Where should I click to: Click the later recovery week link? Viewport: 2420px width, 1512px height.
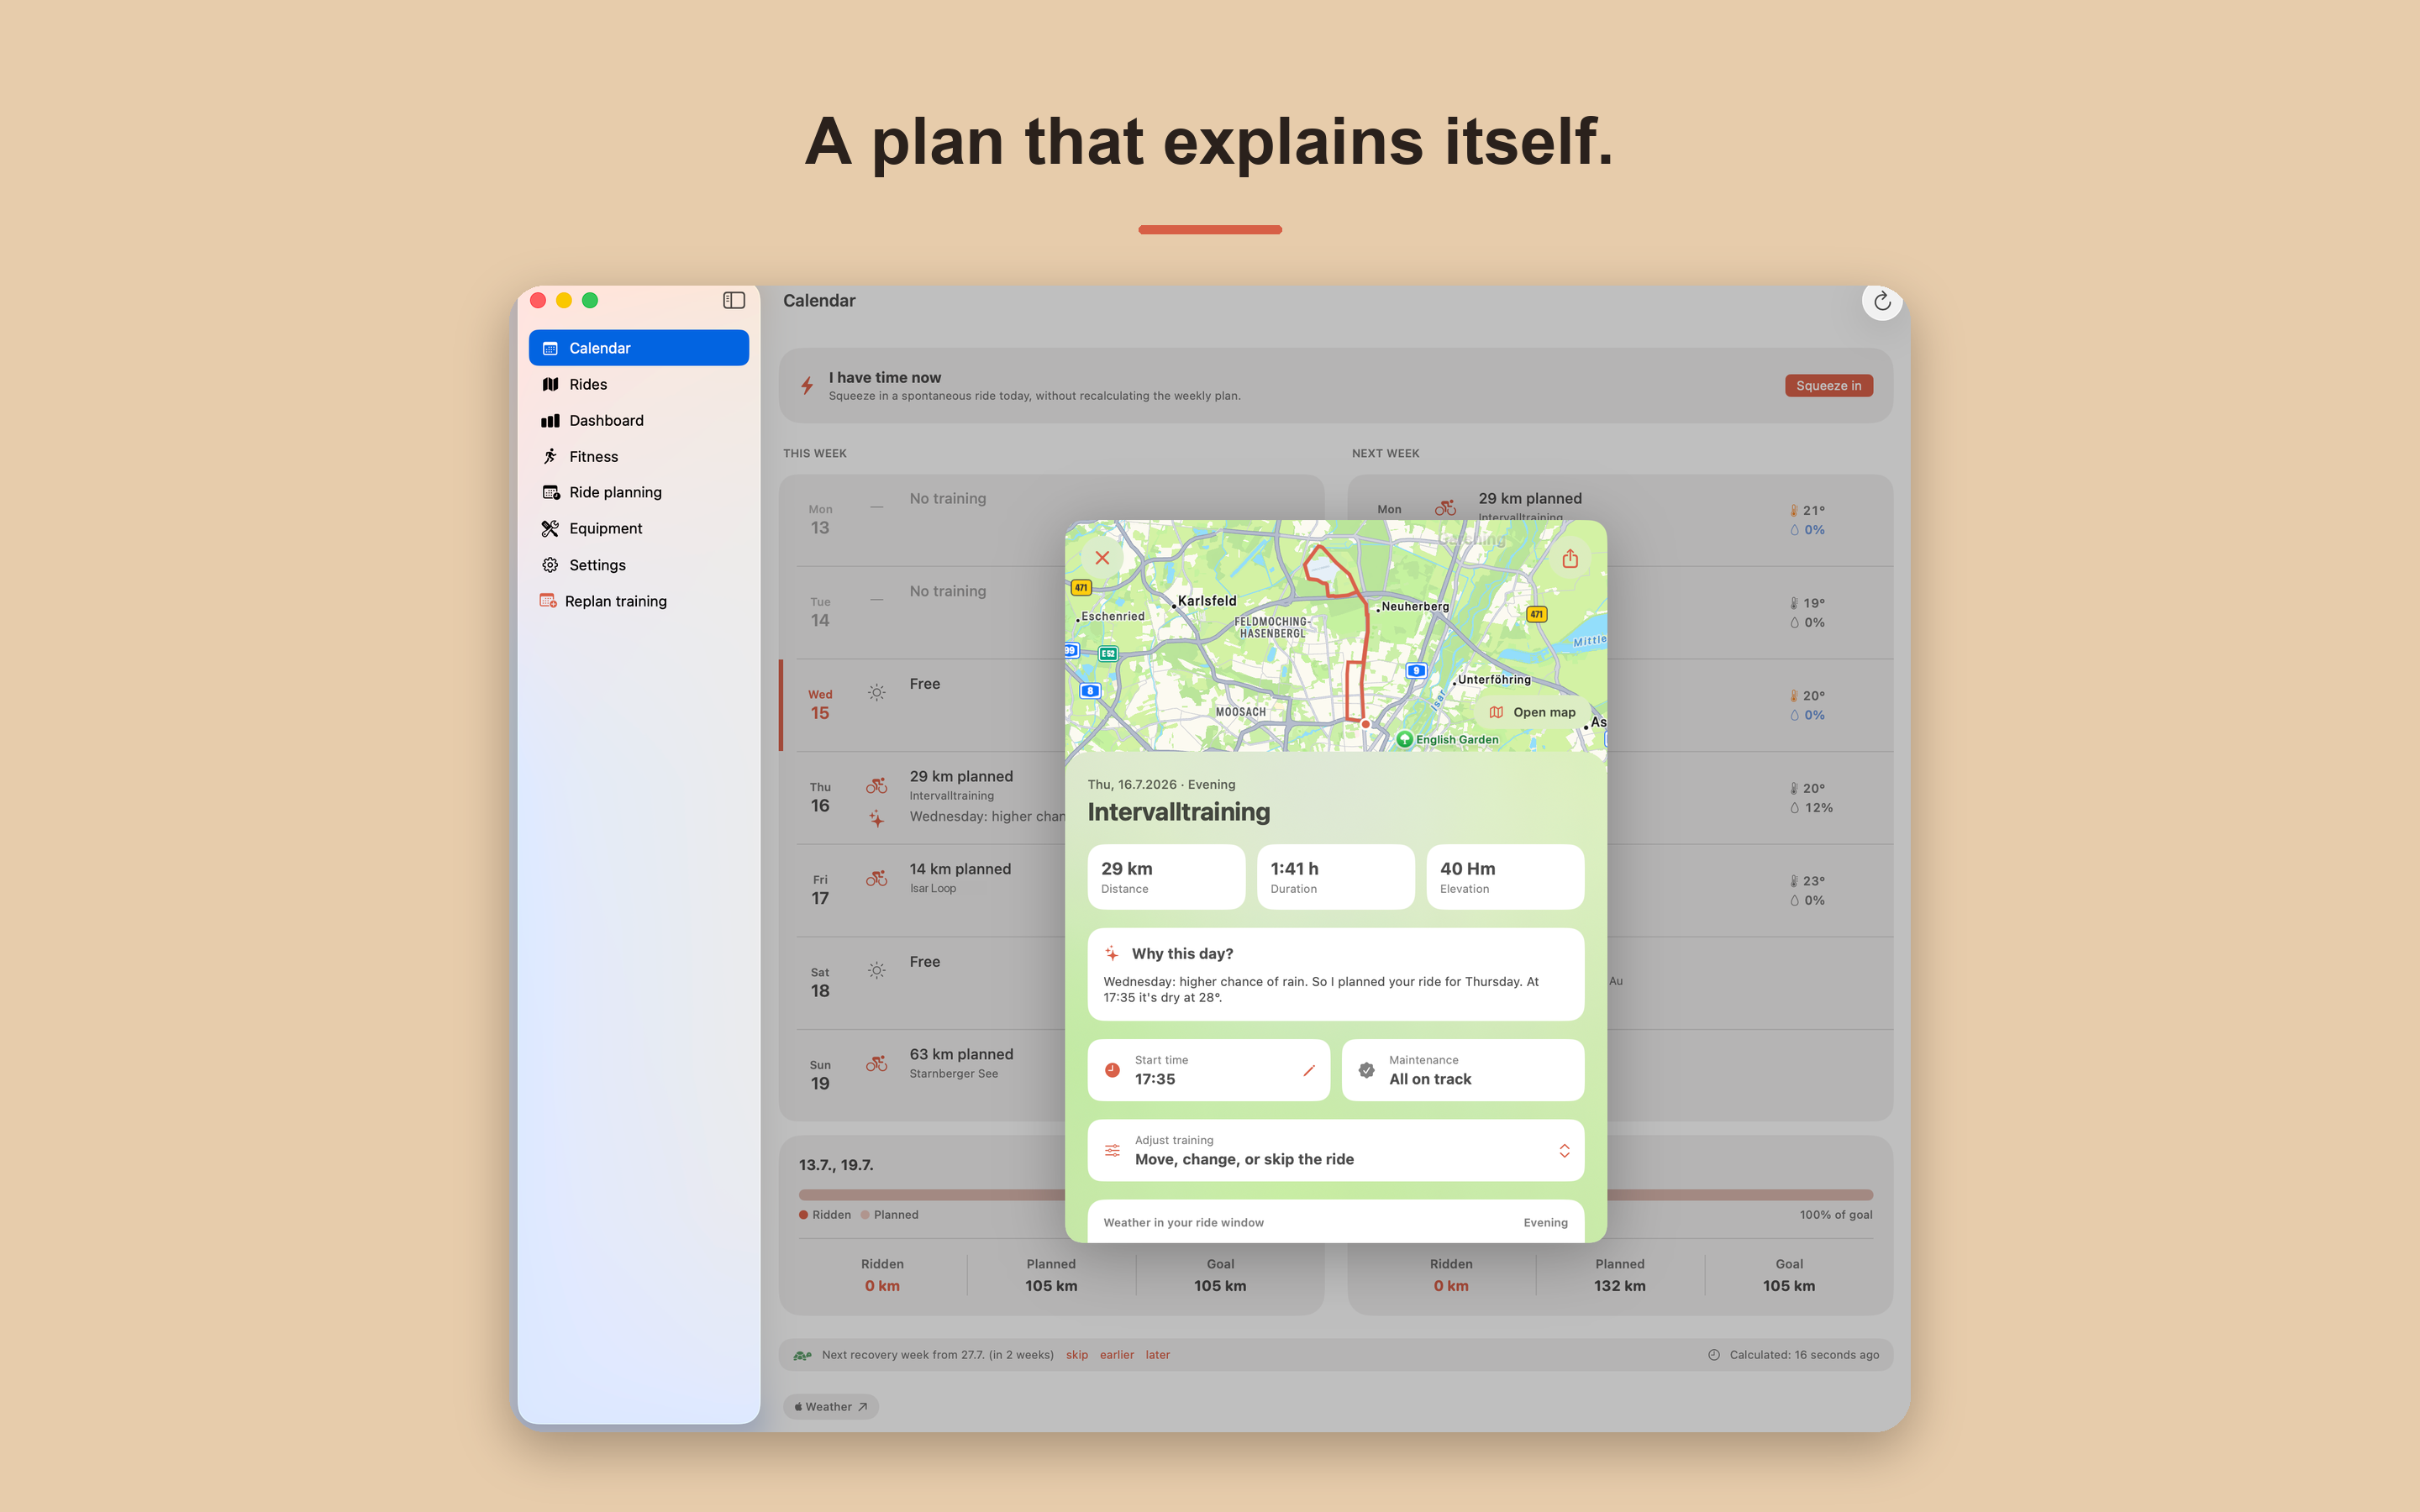(x=1157, y=1355)
